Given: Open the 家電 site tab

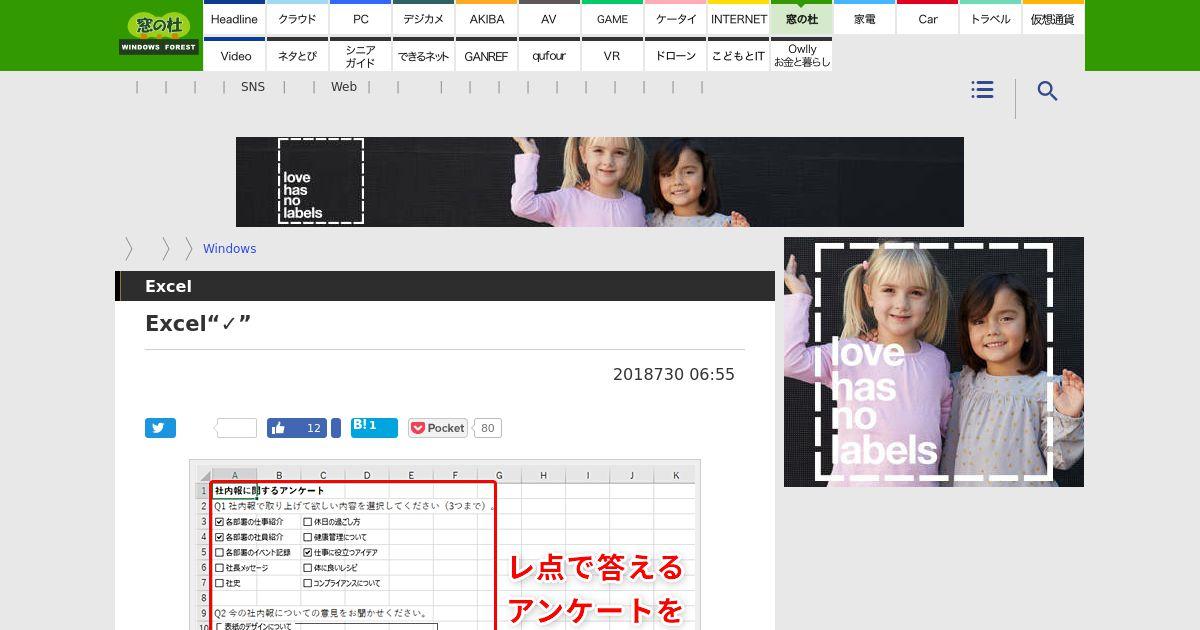Looking at the screenshot, I should click(x=864, y=19).
